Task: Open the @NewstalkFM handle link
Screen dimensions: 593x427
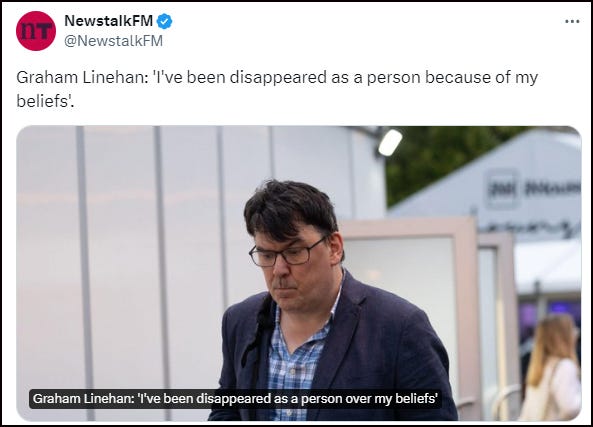Action: tap(113, 40)
